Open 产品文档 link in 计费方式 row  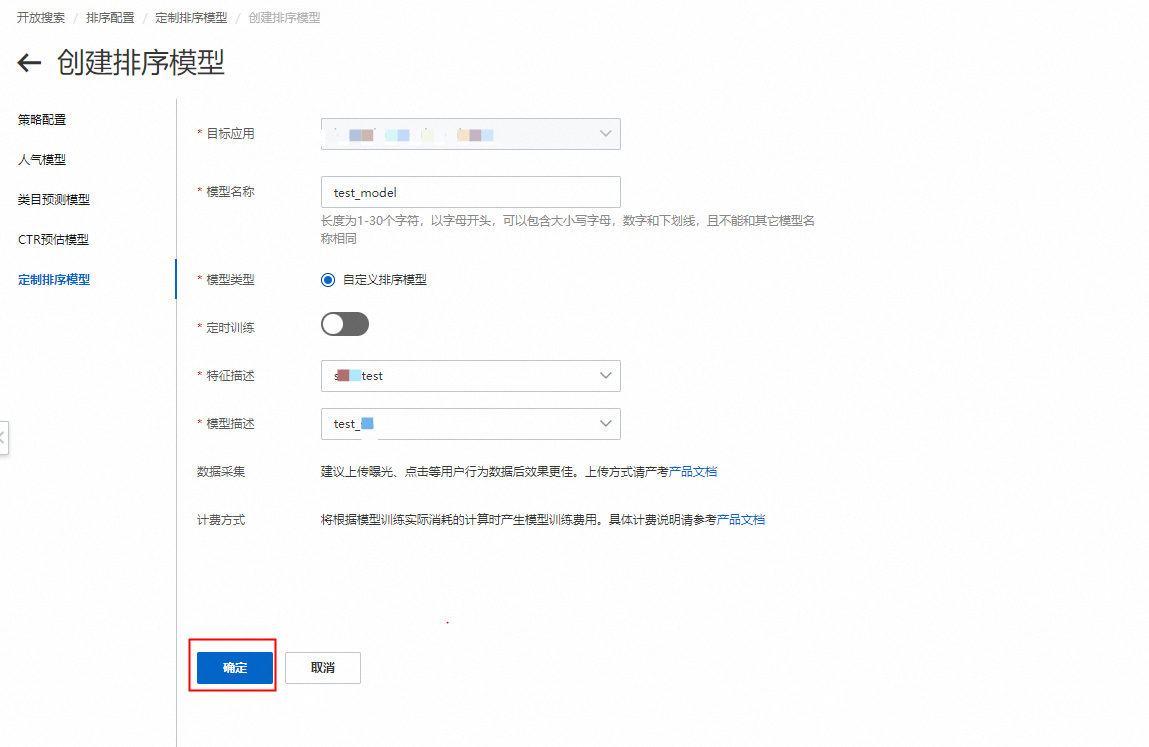coord(741,520)
